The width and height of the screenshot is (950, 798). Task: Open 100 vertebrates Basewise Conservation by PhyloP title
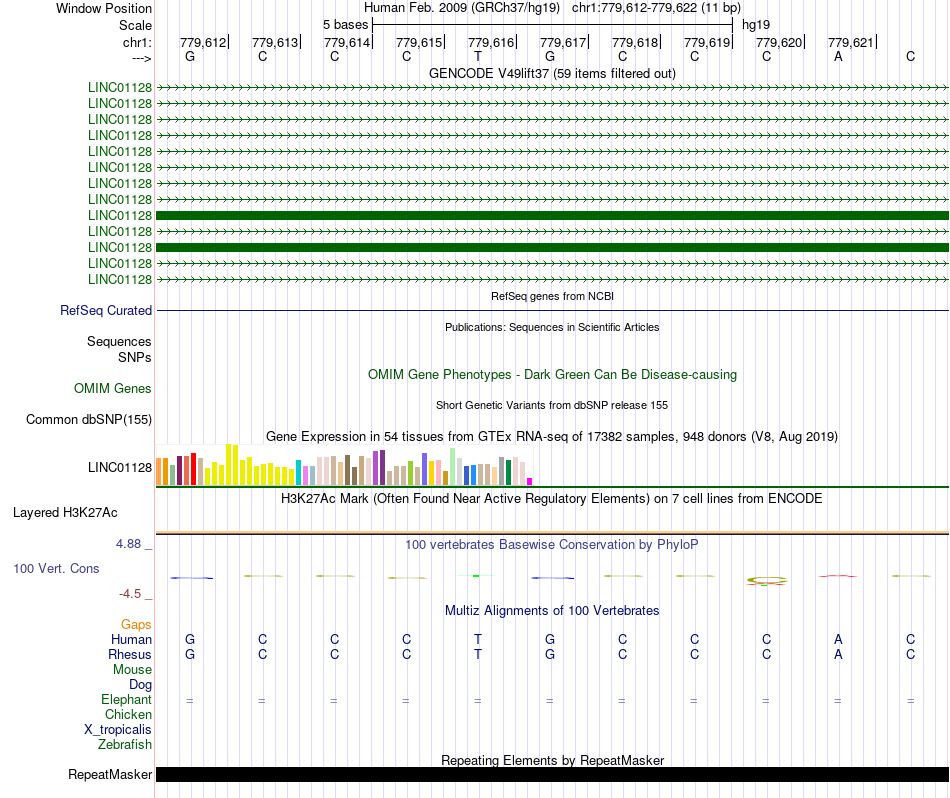(552, 545)
